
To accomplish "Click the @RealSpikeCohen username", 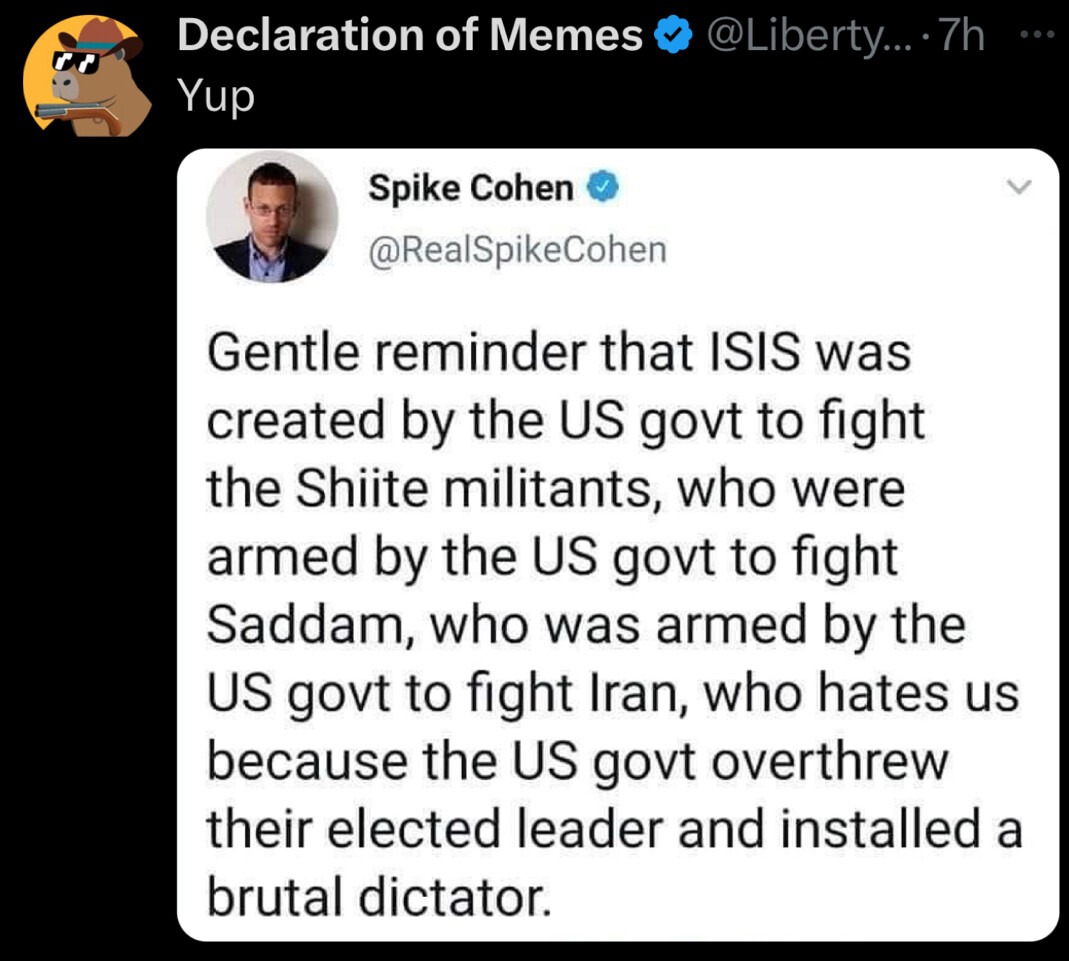I will [x=520, y=249].
